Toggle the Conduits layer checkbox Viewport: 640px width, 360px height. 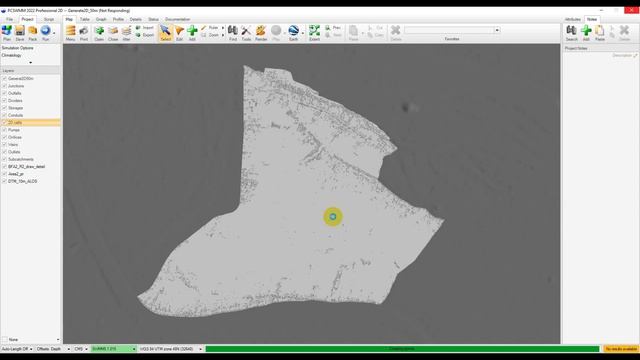(4, 116)
